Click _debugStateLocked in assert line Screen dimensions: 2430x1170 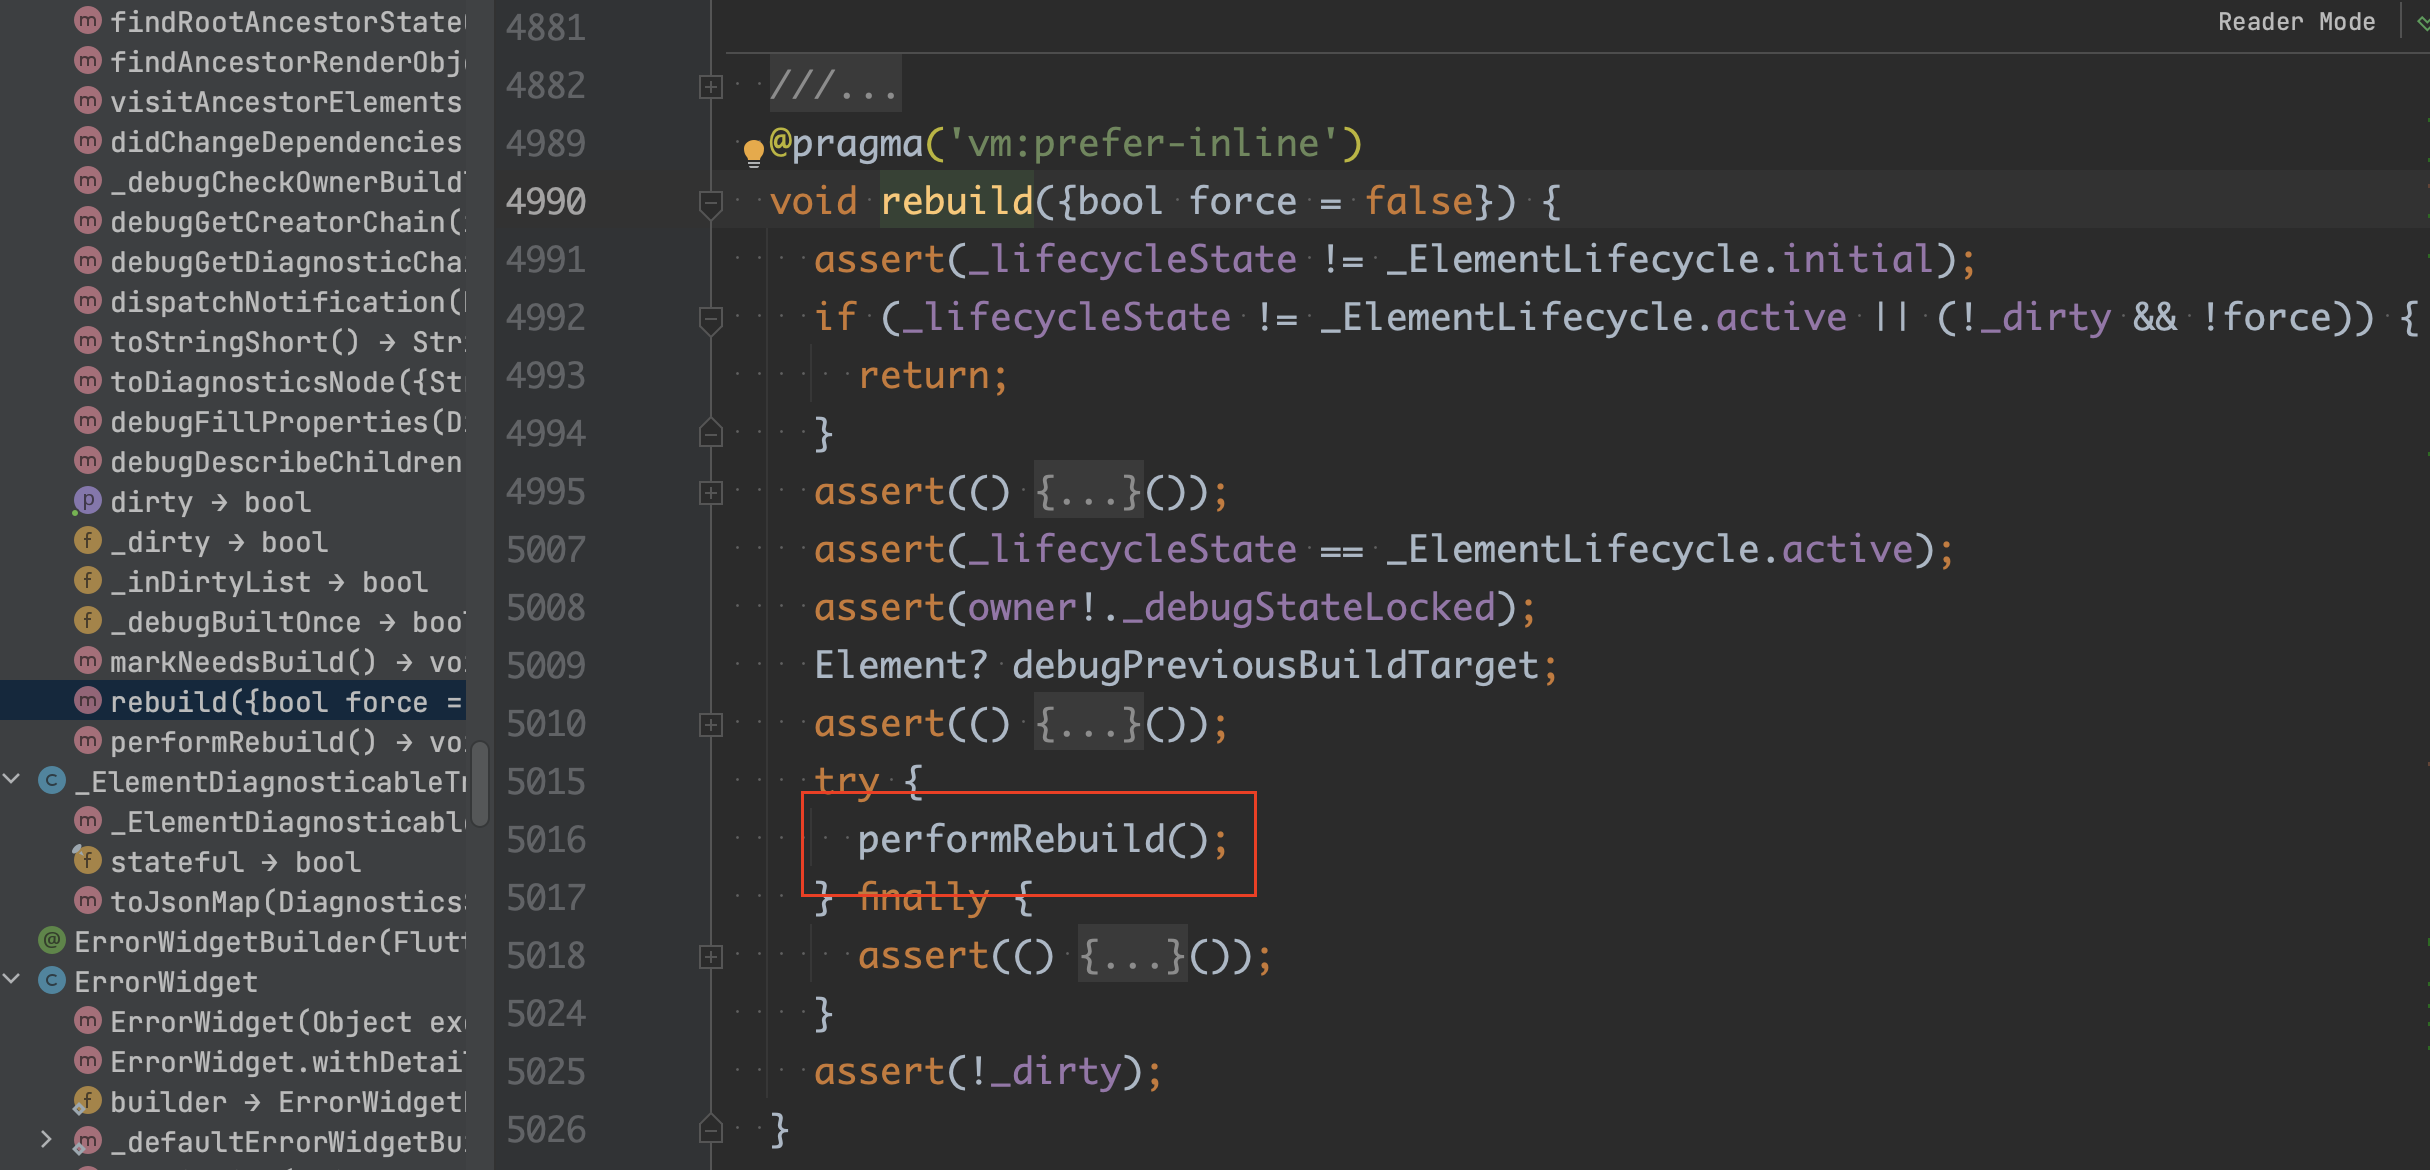click(1310, 608)
